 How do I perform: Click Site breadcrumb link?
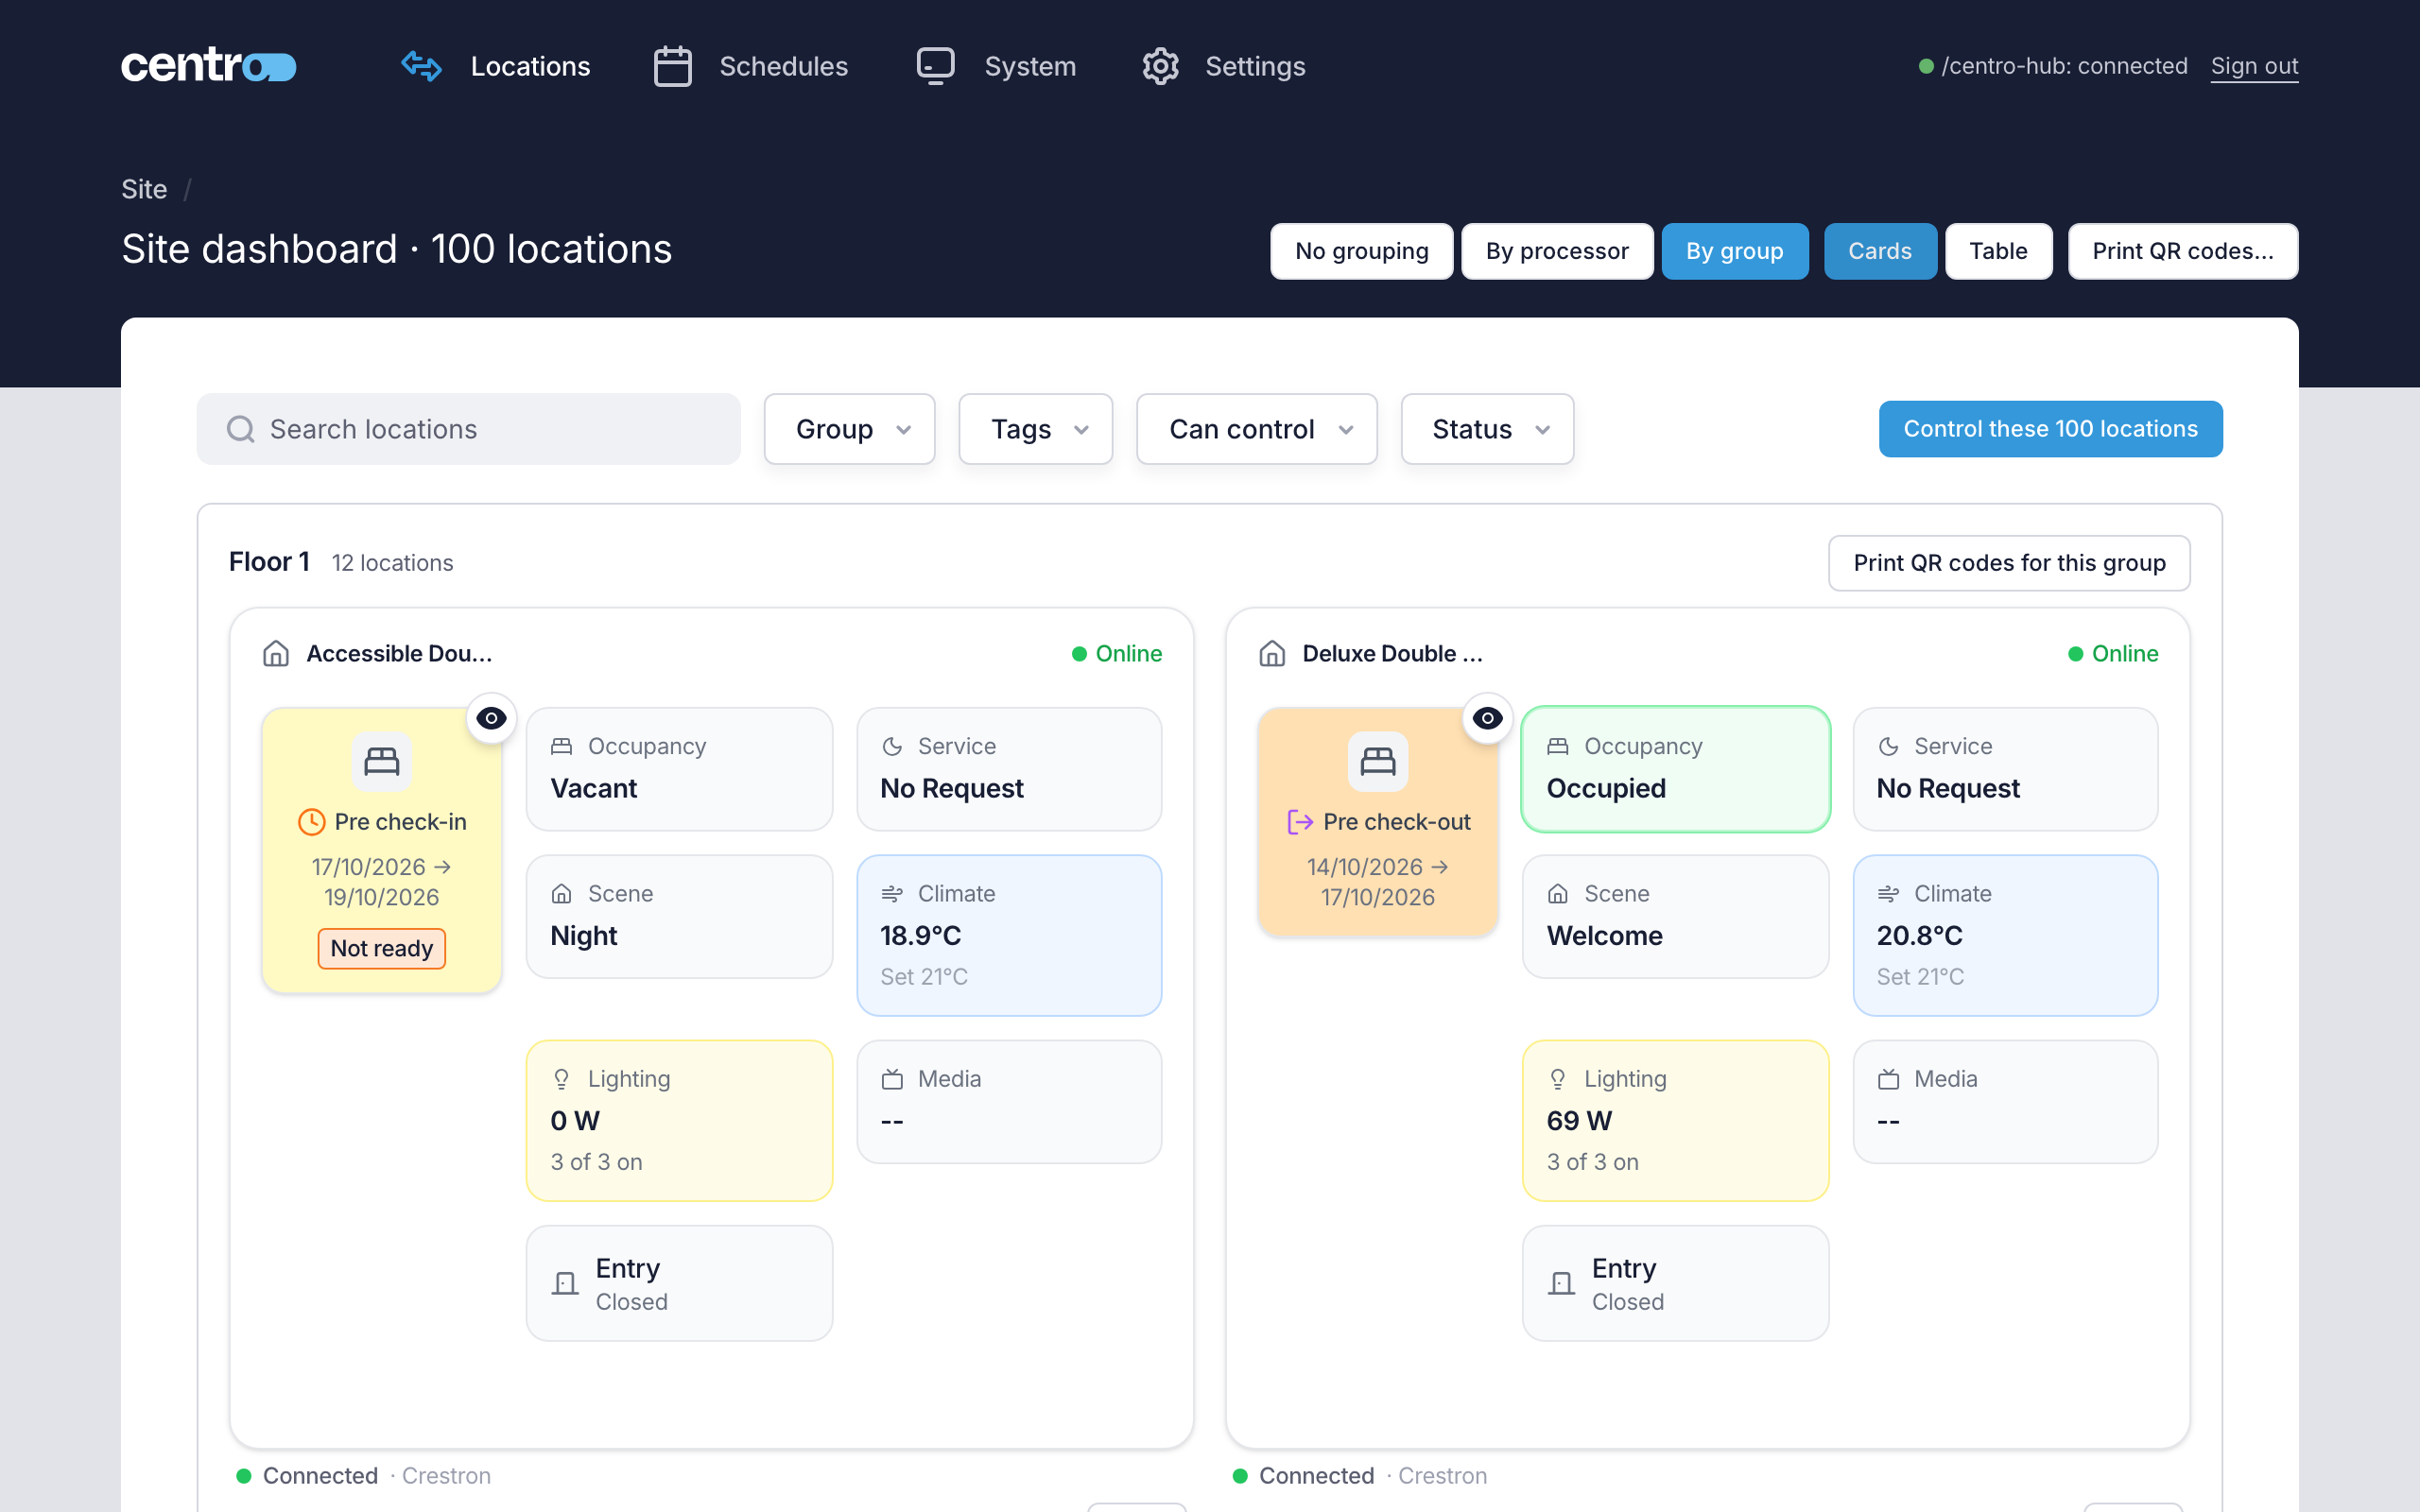tap(144, 189)
